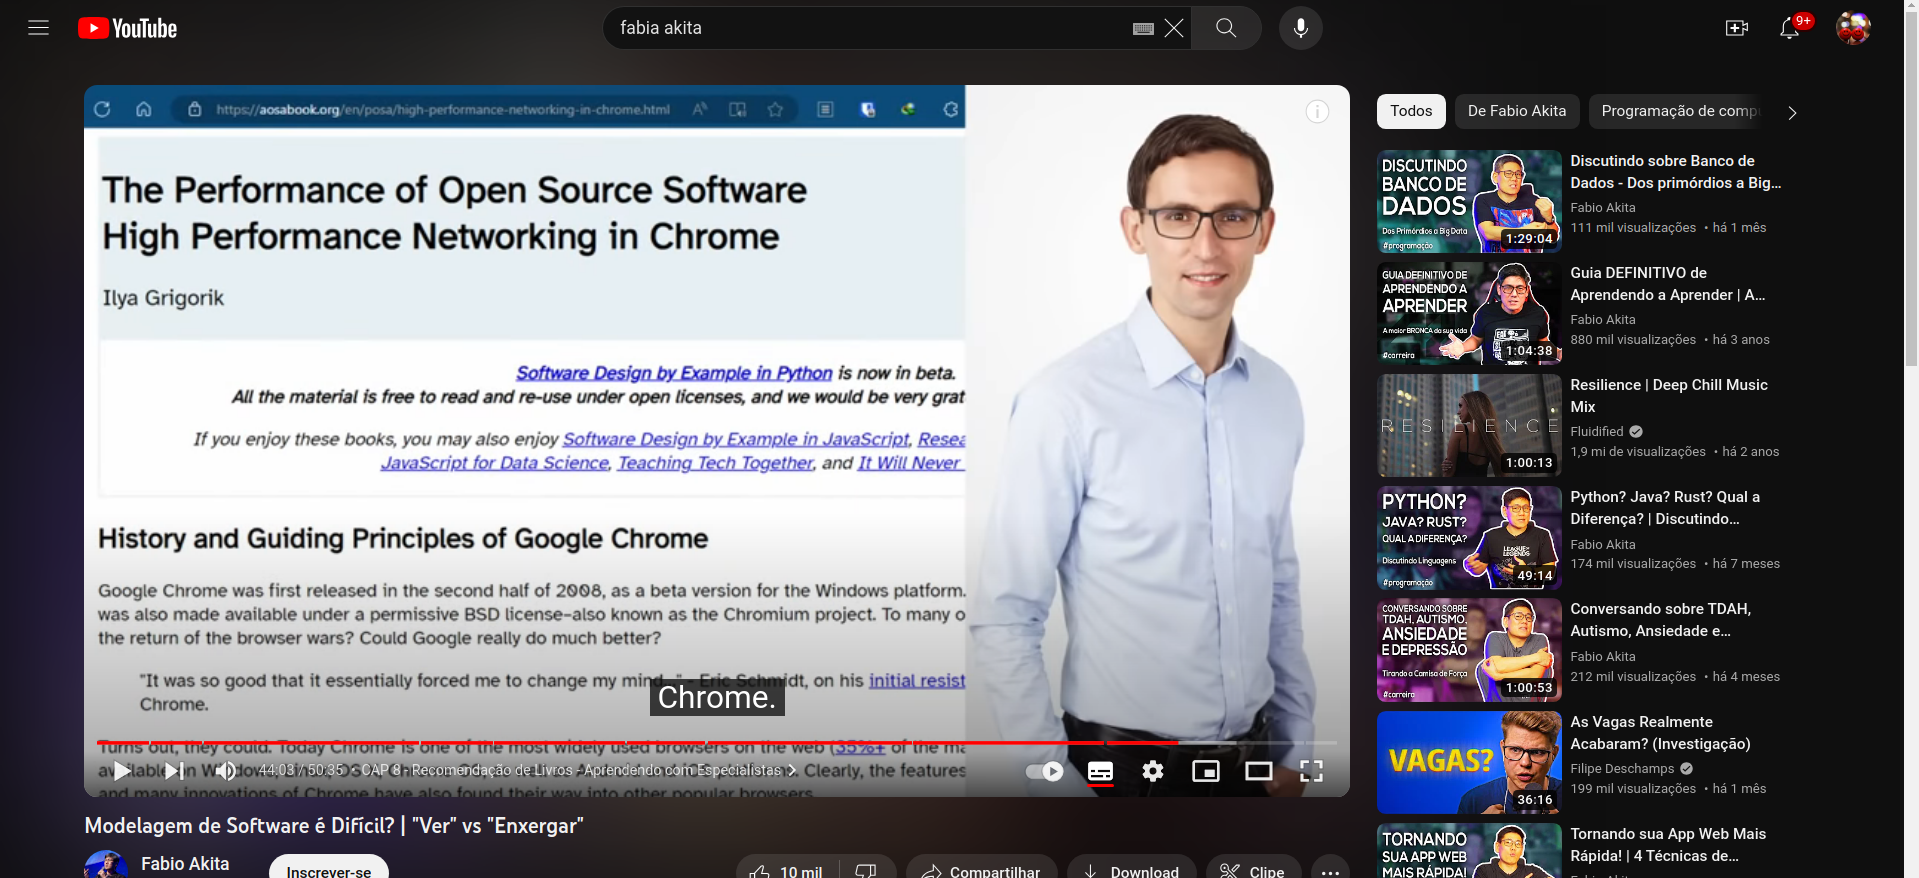The image size is (1919, 878).
Task: Click the Inscrever-se subscribe button
Action: (x=328, y=870)
